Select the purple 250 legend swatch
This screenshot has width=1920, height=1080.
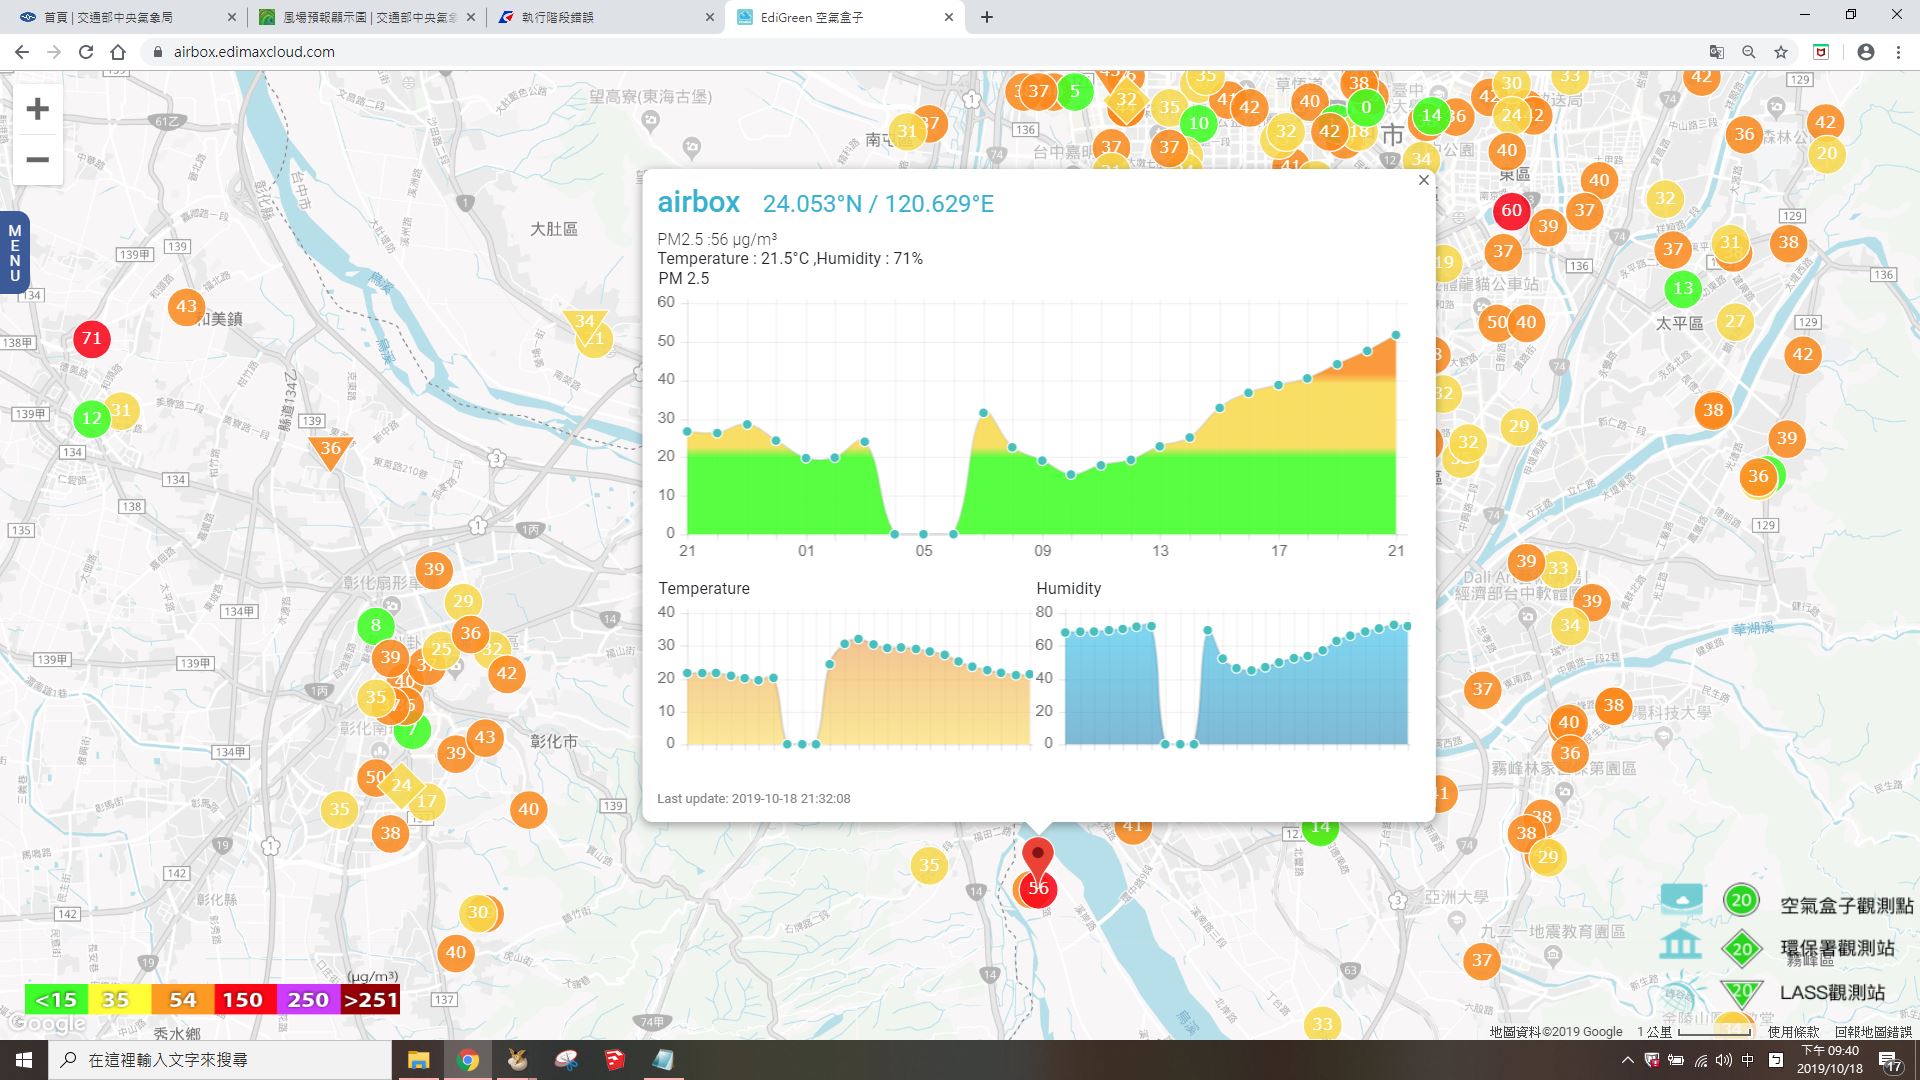[x=308, y=1000]
